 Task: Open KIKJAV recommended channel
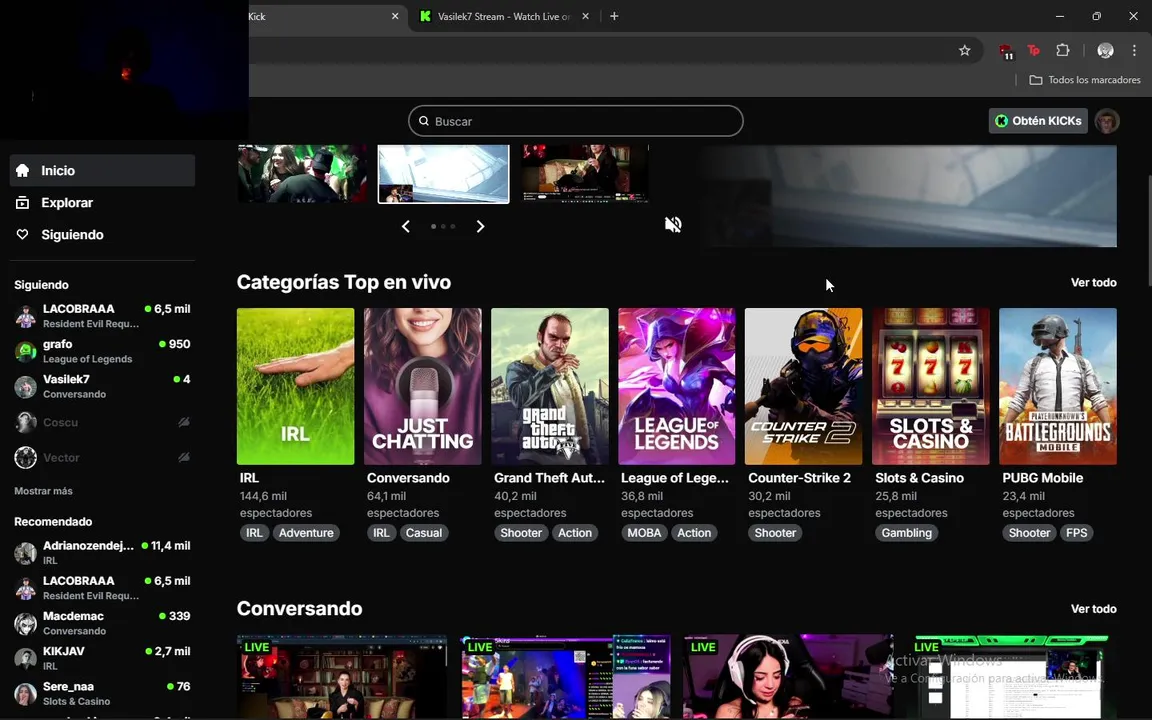[102, 658]
